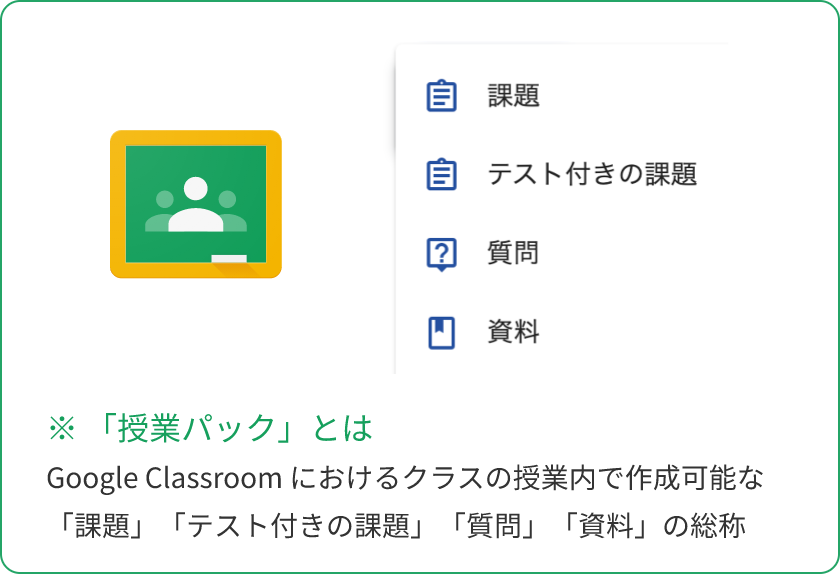Image resolution: width=840 pixels, height=574 pixels.
Task: Click the green ※ reference mark
Action: tap(62, 429)
